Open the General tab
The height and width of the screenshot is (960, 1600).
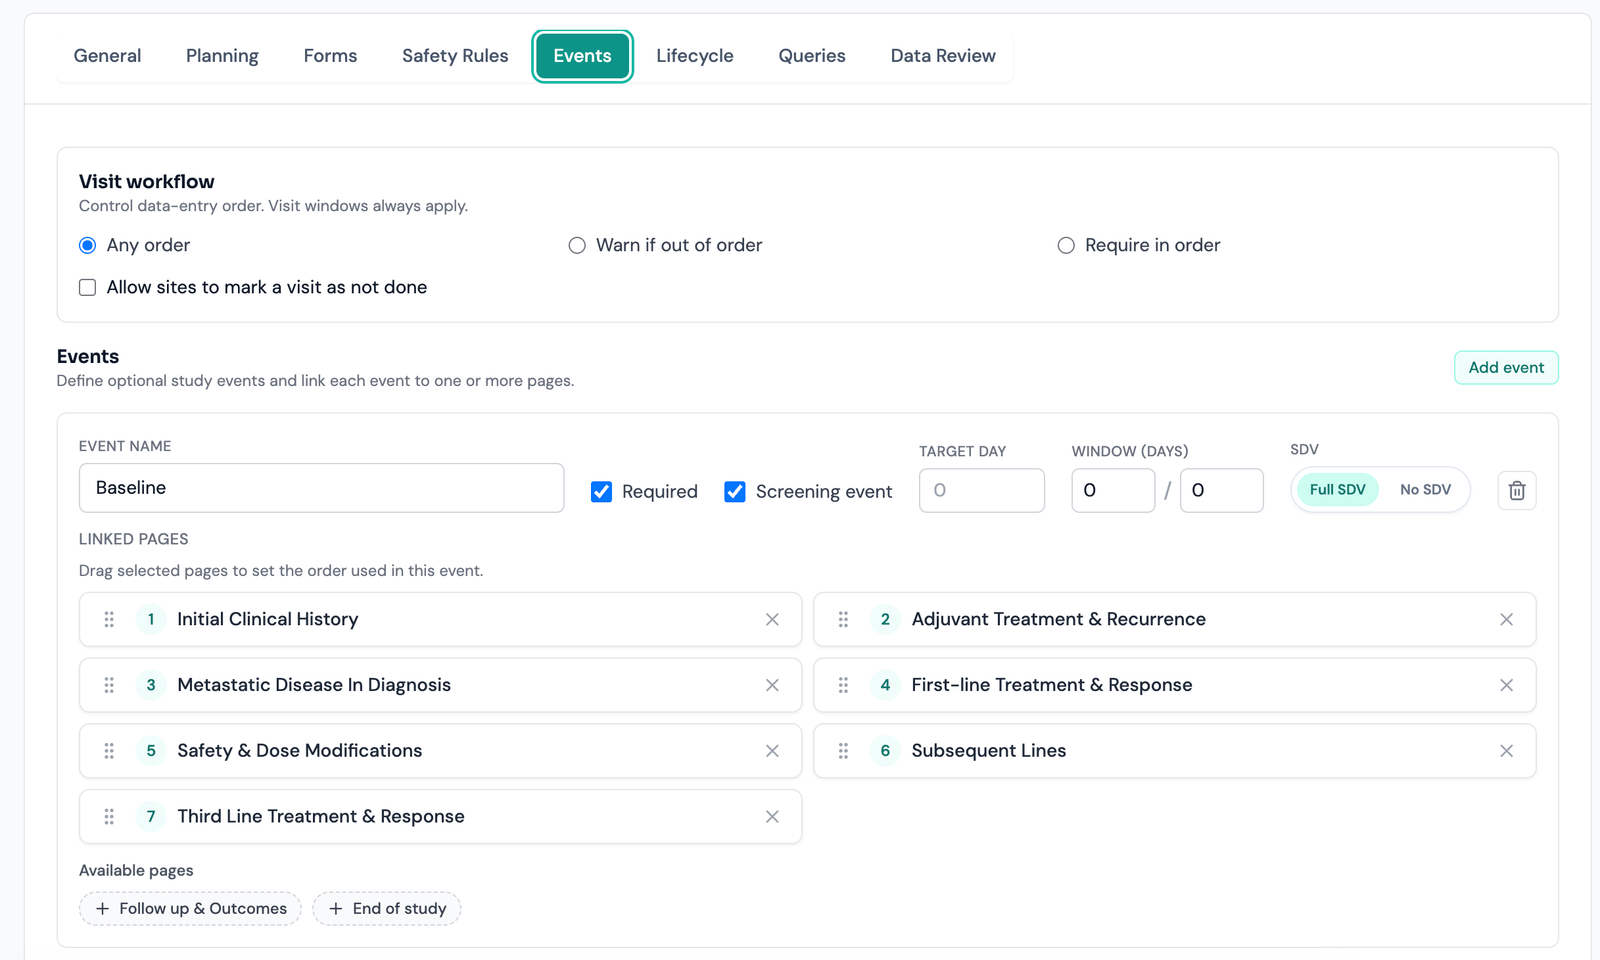coord(107,56)
